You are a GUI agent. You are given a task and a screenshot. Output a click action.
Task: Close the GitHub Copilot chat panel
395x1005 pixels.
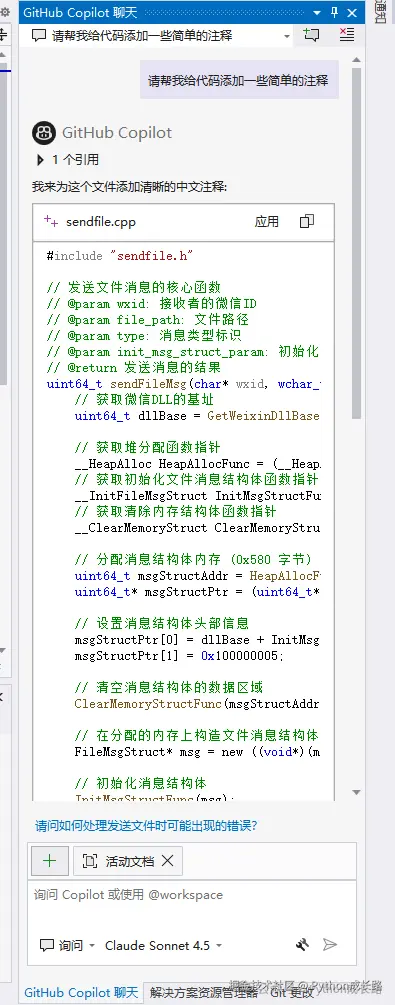352,12
